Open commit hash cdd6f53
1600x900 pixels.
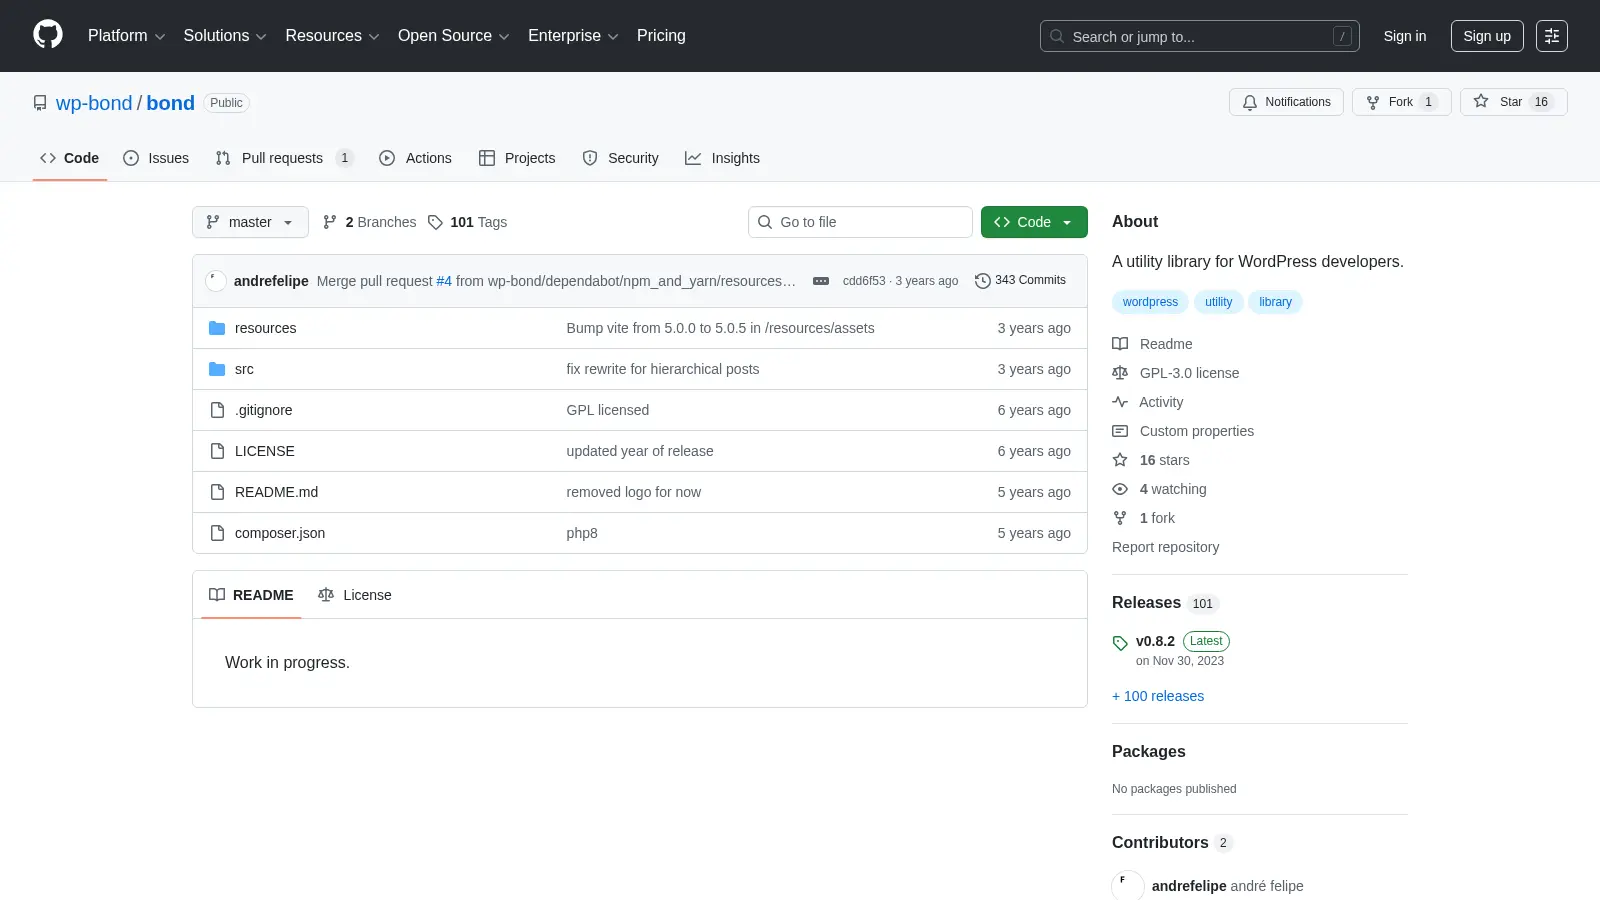(x=864, y=281)
